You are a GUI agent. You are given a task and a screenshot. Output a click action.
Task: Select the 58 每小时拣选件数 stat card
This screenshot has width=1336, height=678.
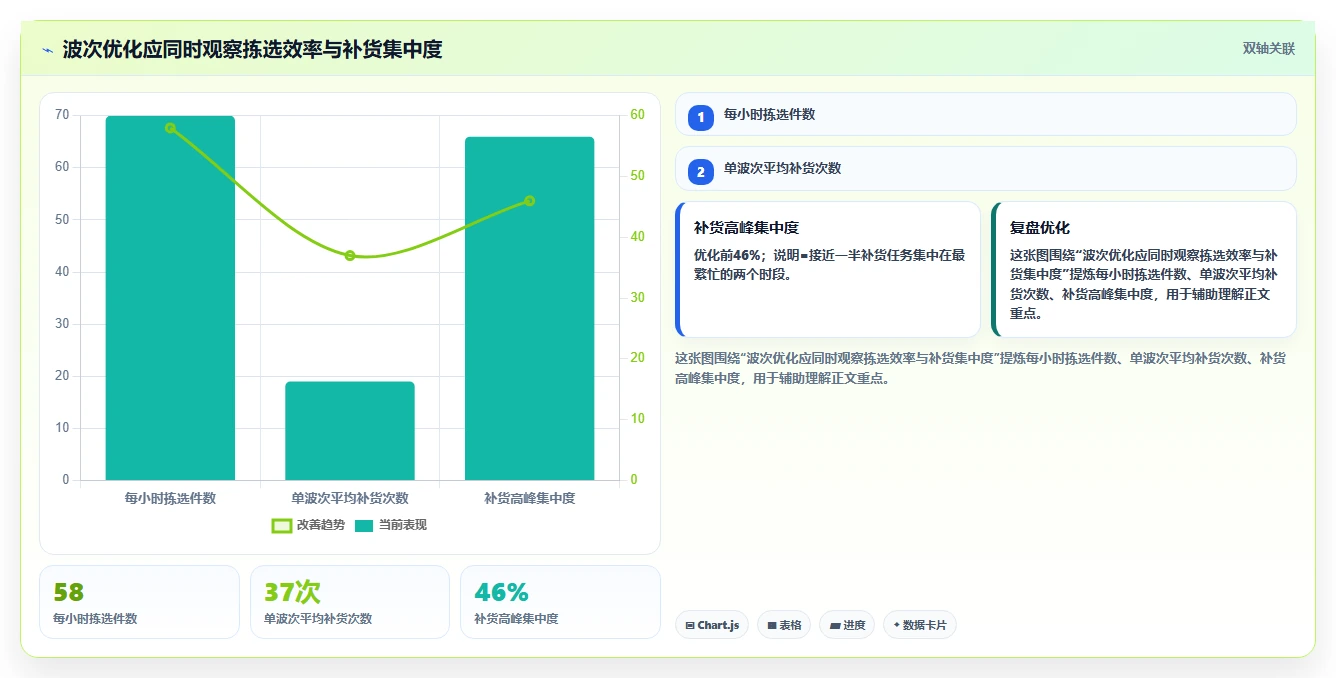click(139, 602)
